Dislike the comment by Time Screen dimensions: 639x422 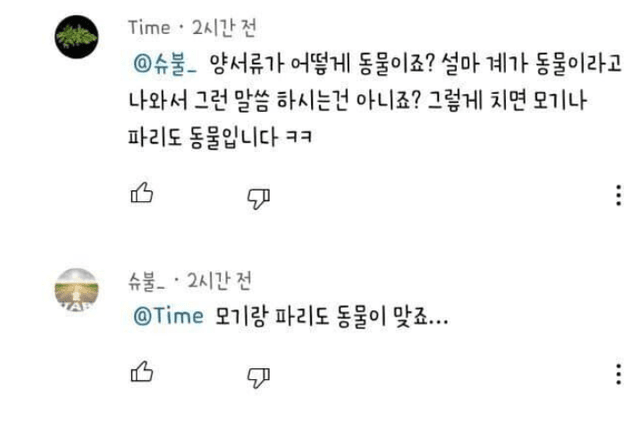tap(258, 197)
